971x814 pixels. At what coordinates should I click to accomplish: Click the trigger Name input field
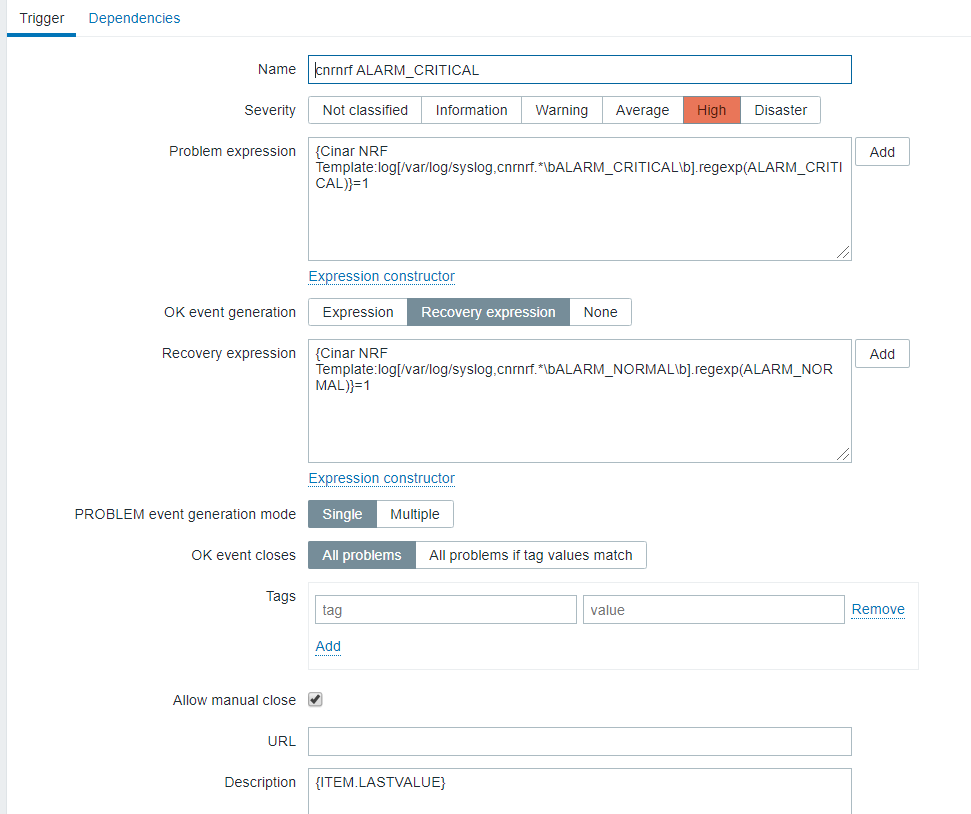coord(580,70)
